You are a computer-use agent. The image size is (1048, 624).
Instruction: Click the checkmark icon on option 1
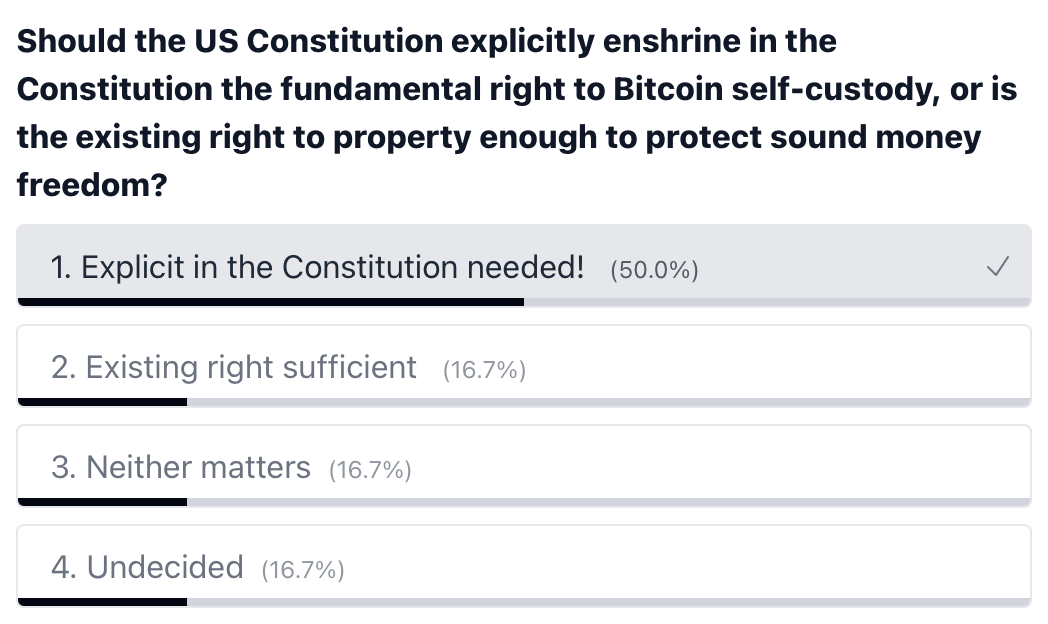click(997, 267)
